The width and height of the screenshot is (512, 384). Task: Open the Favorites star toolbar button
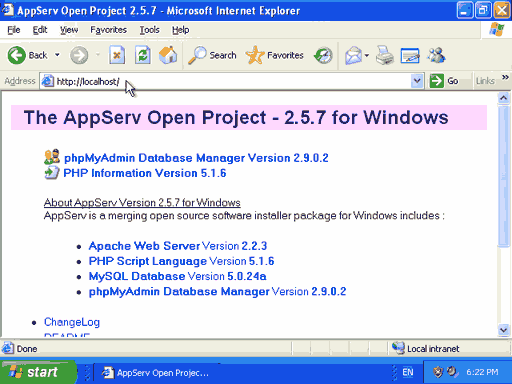tap(274, 55)
